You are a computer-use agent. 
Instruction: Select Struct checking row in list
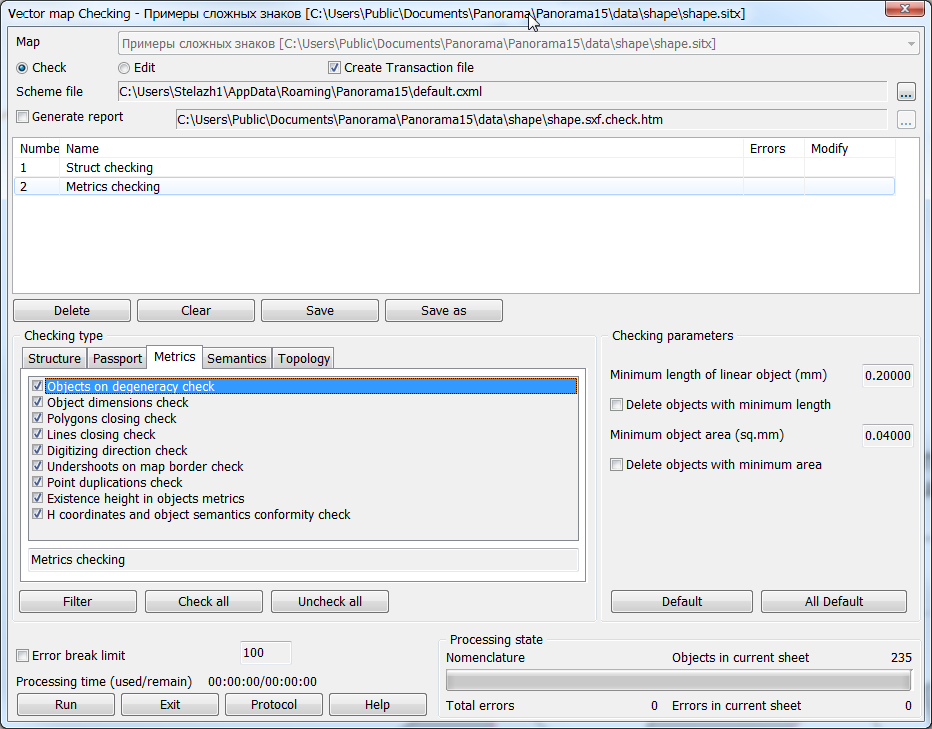pos(109,168)
